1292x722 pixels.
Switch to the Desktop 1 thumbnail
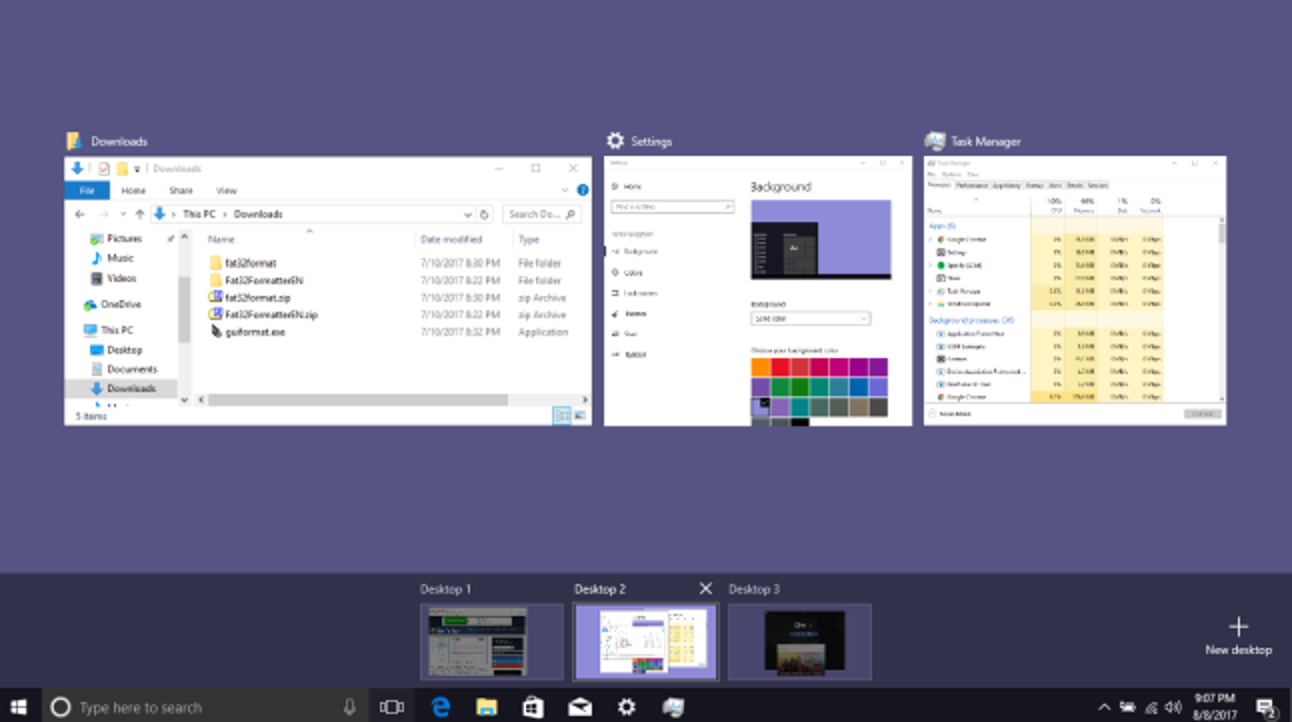pyautogui.click(x=491, y=641)
